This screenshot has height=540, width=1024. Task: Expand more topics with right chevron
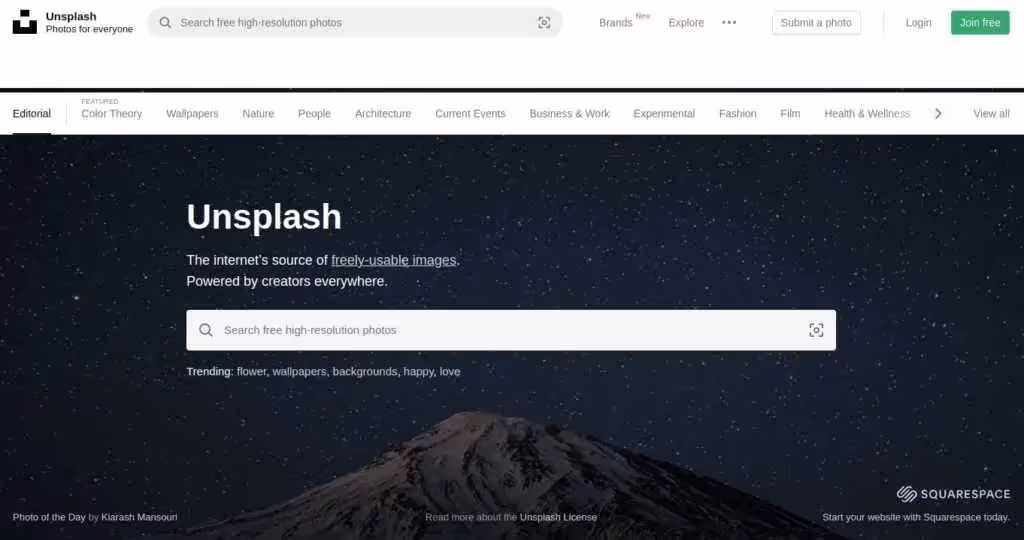tap(938, 114)
